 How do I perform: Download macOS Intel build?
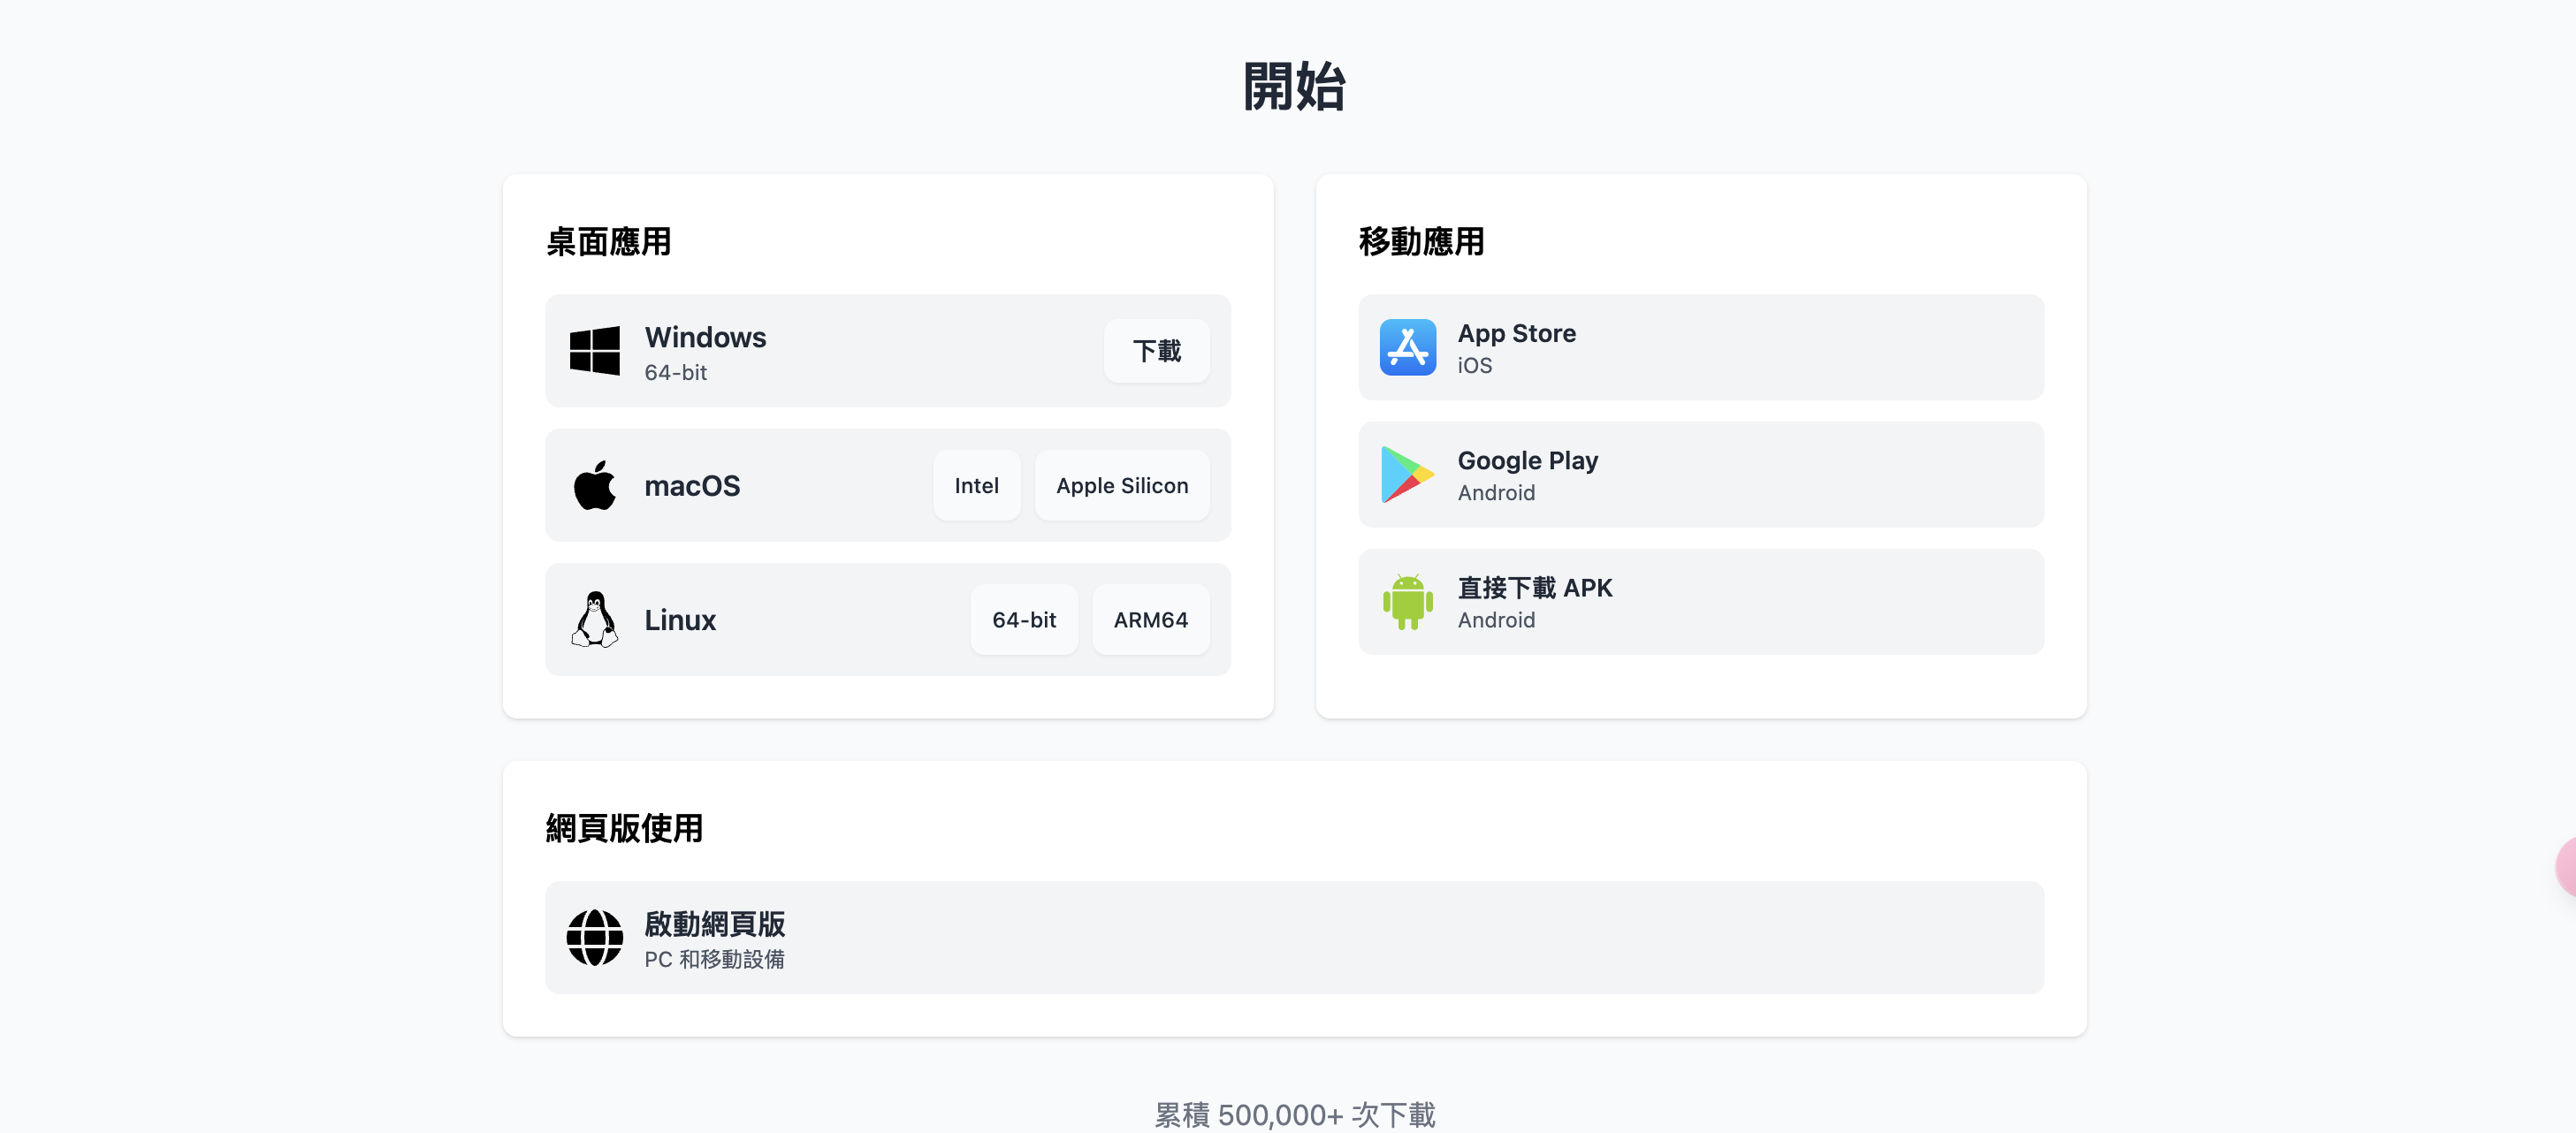tap(976, 485)
